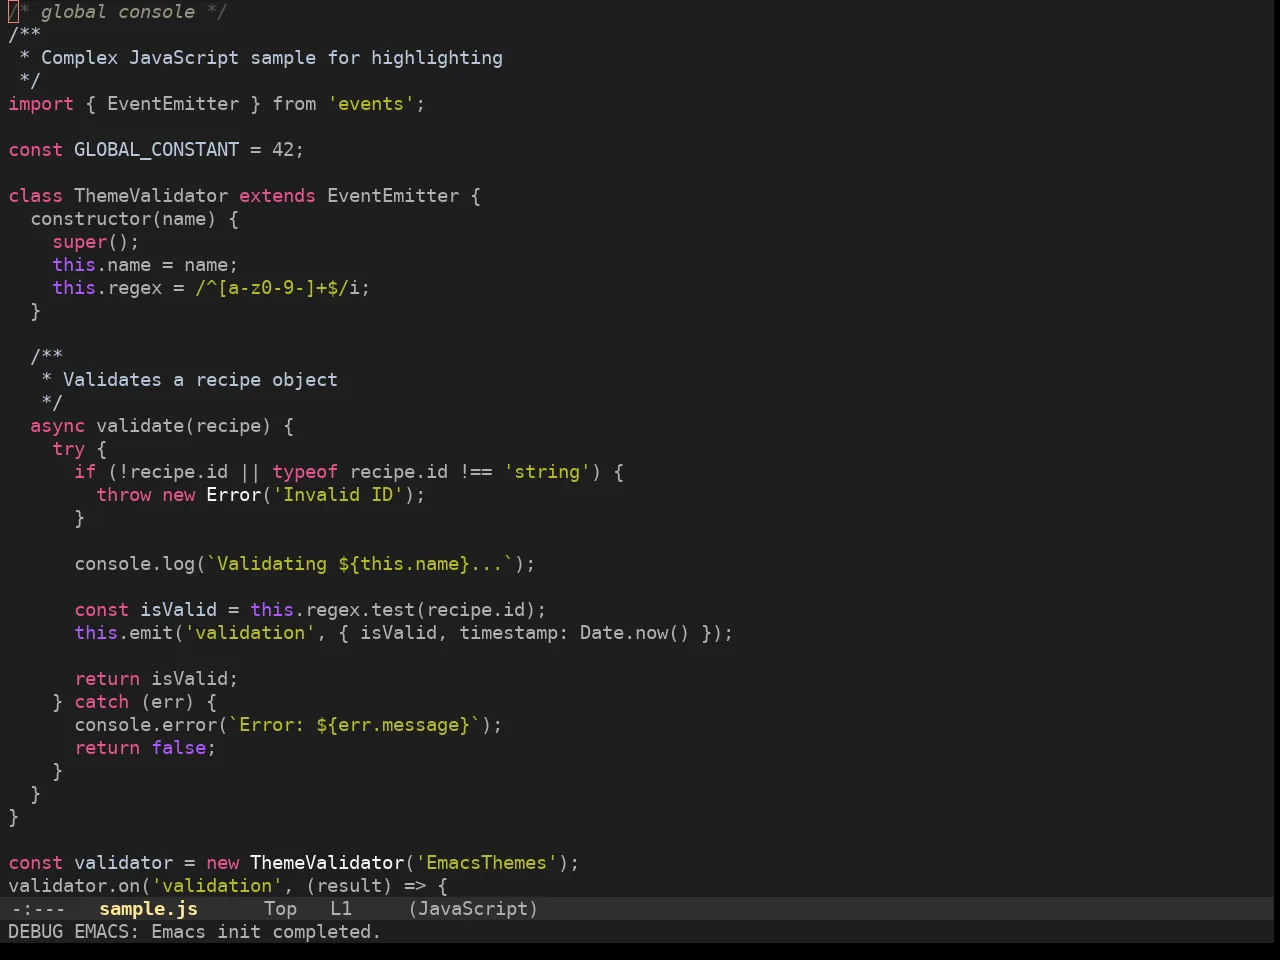The height and width of the screenshot is (960, 1280).
Task: Click the (result) arrow function parameter
Action: pos(349,886)
